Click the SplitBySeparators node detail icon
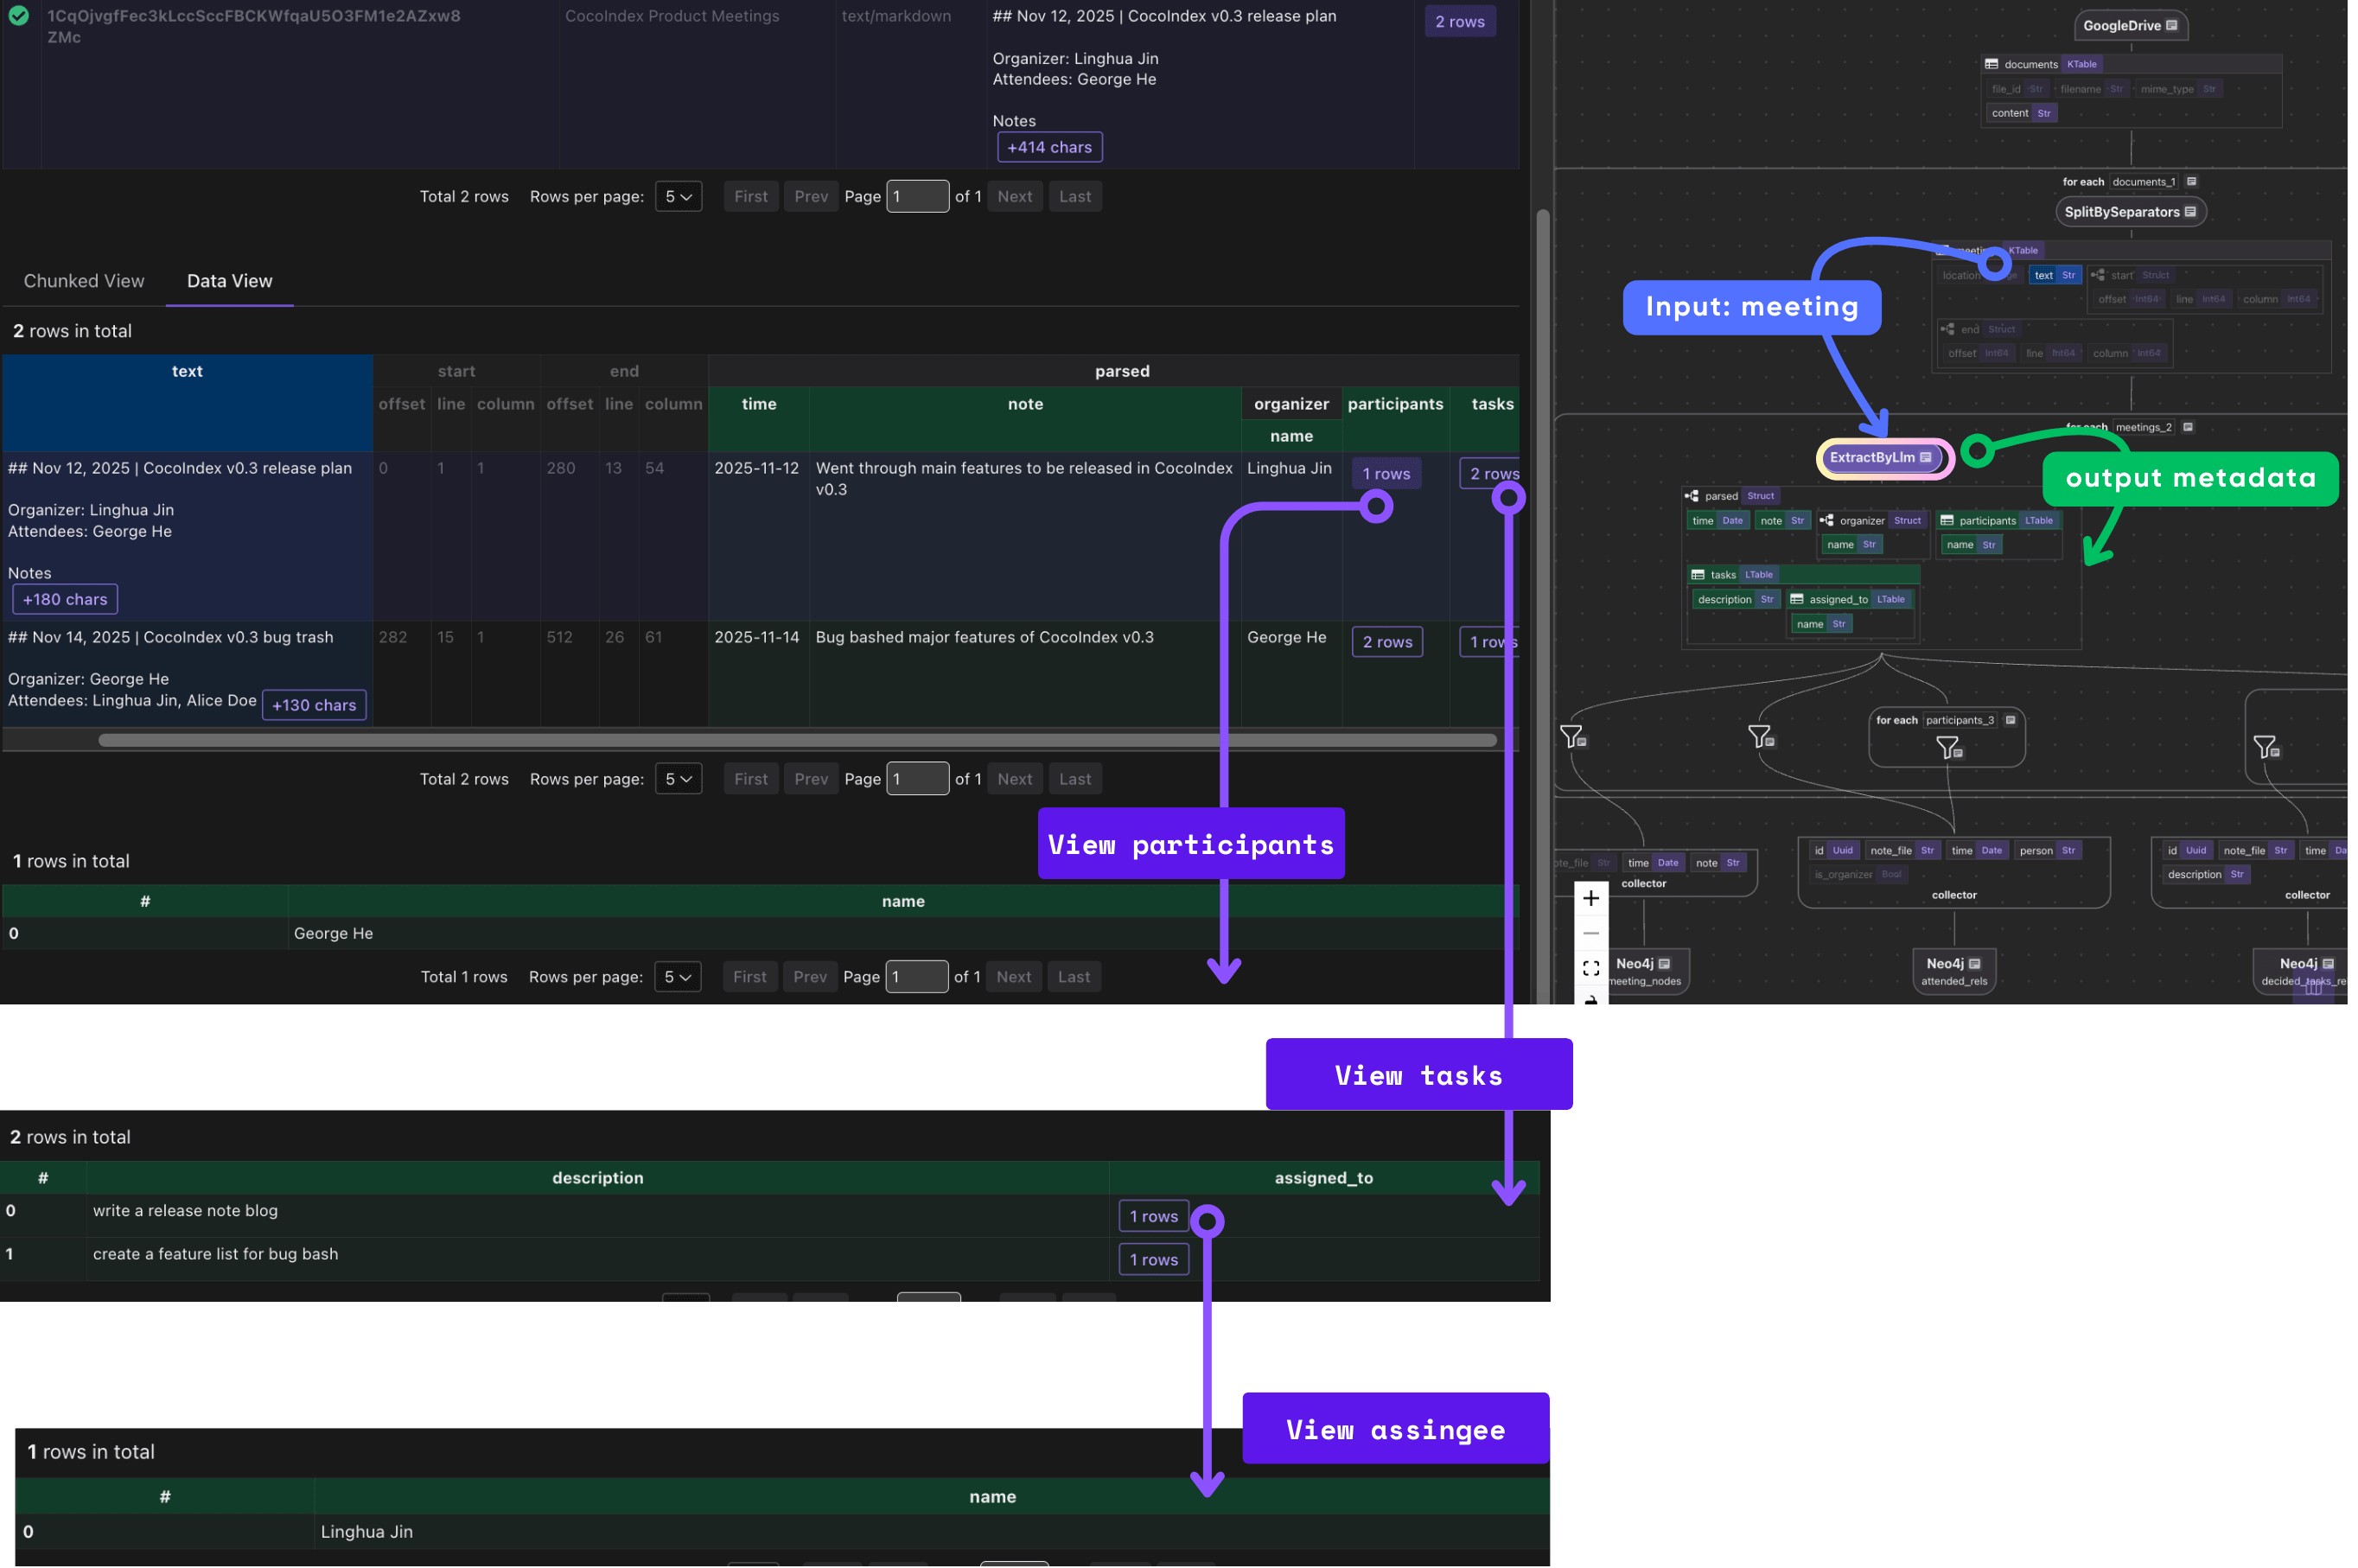Screen dimensions: 2358x1568 pos(2191,213)
